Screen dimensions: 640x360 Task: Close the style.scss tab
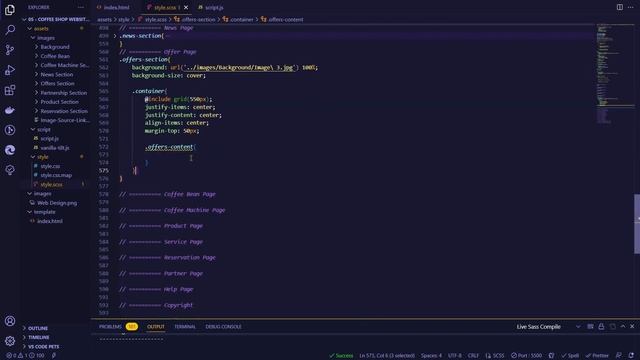click(x=186, y=7)
